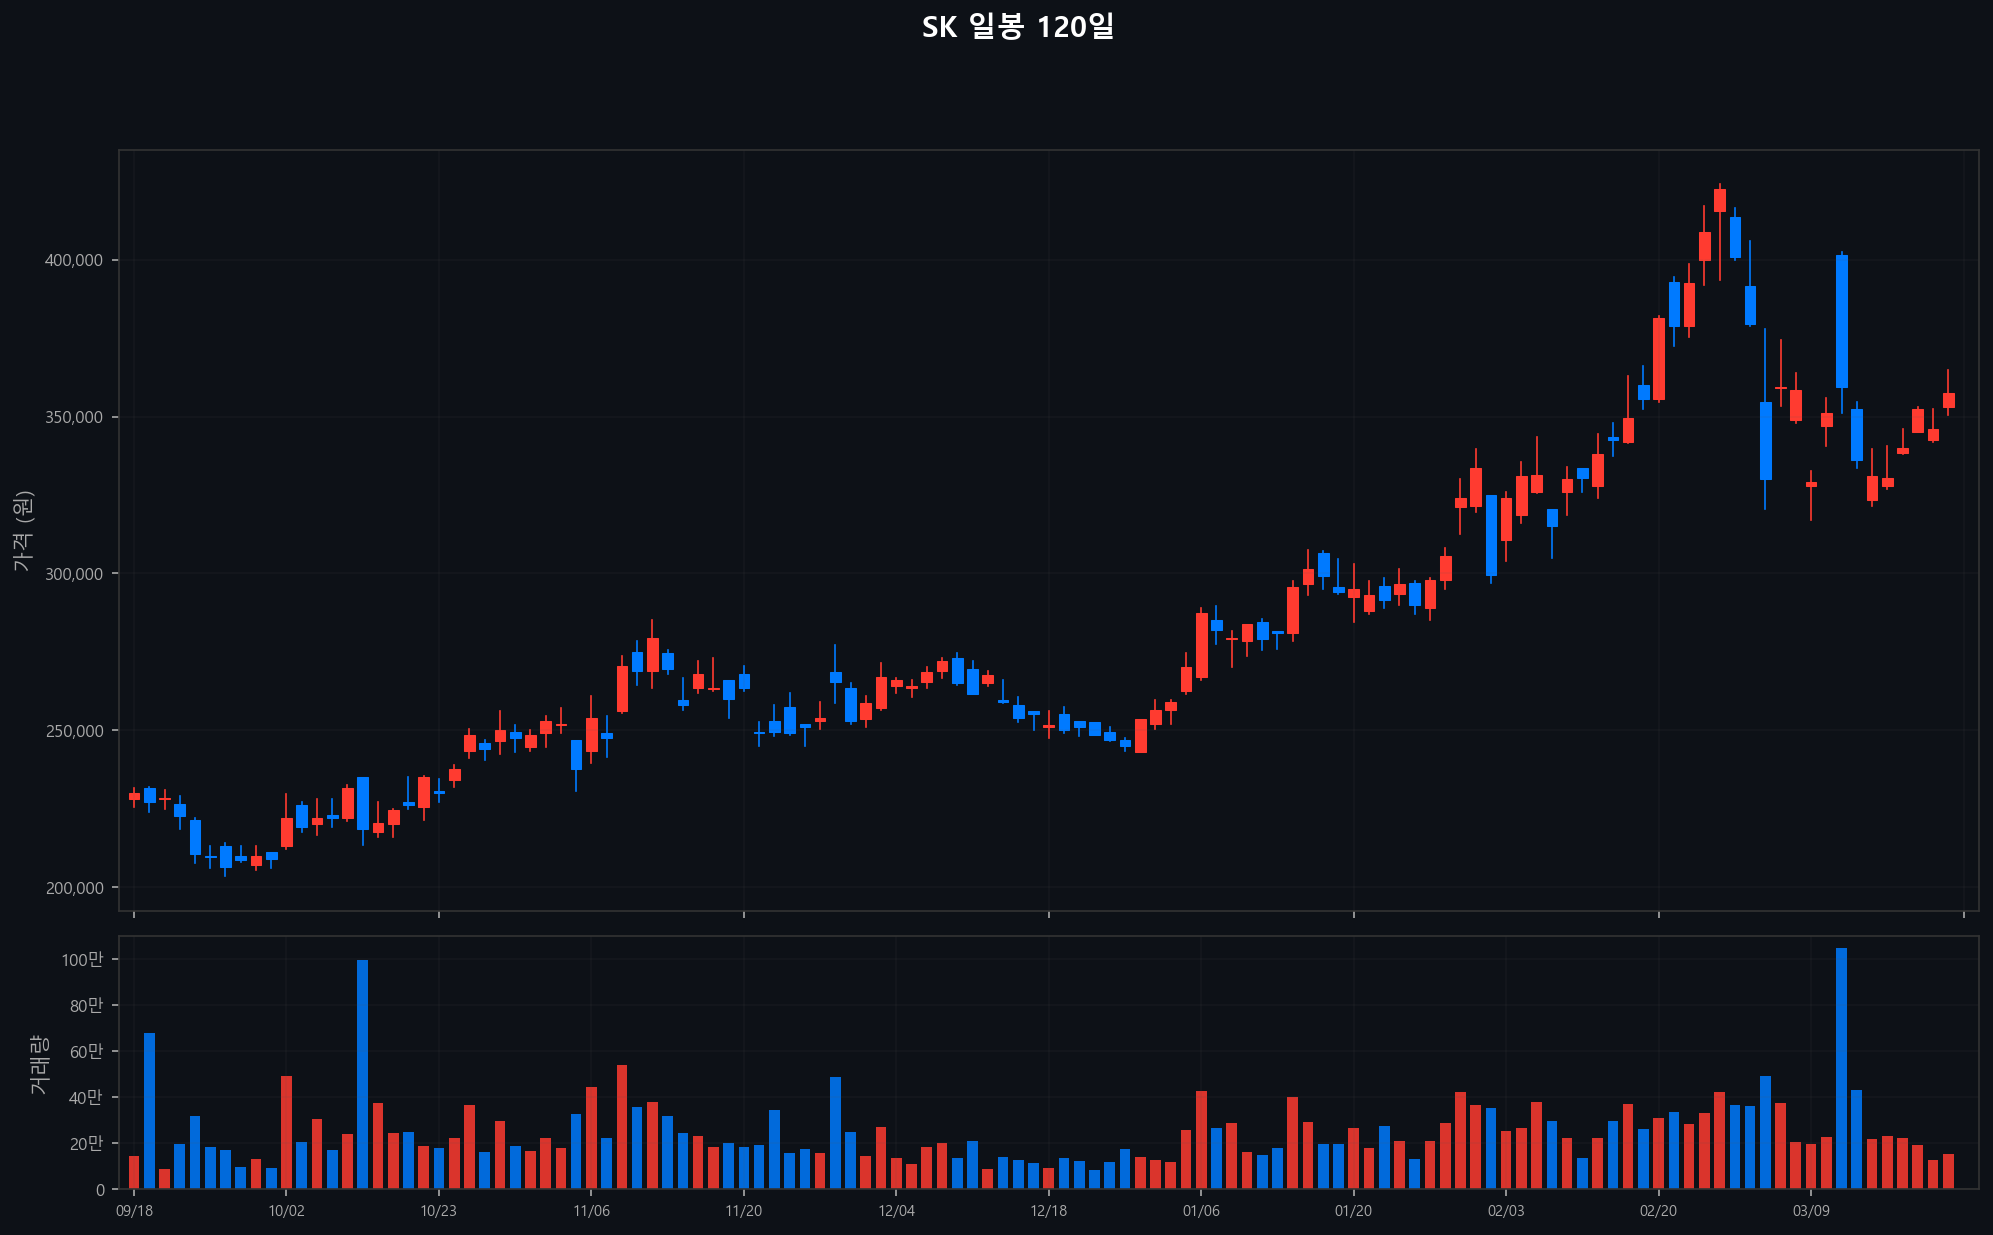Click the 20만 volume axis label
This screenshot has width=1993, height=1235.
coord(86,1144)
